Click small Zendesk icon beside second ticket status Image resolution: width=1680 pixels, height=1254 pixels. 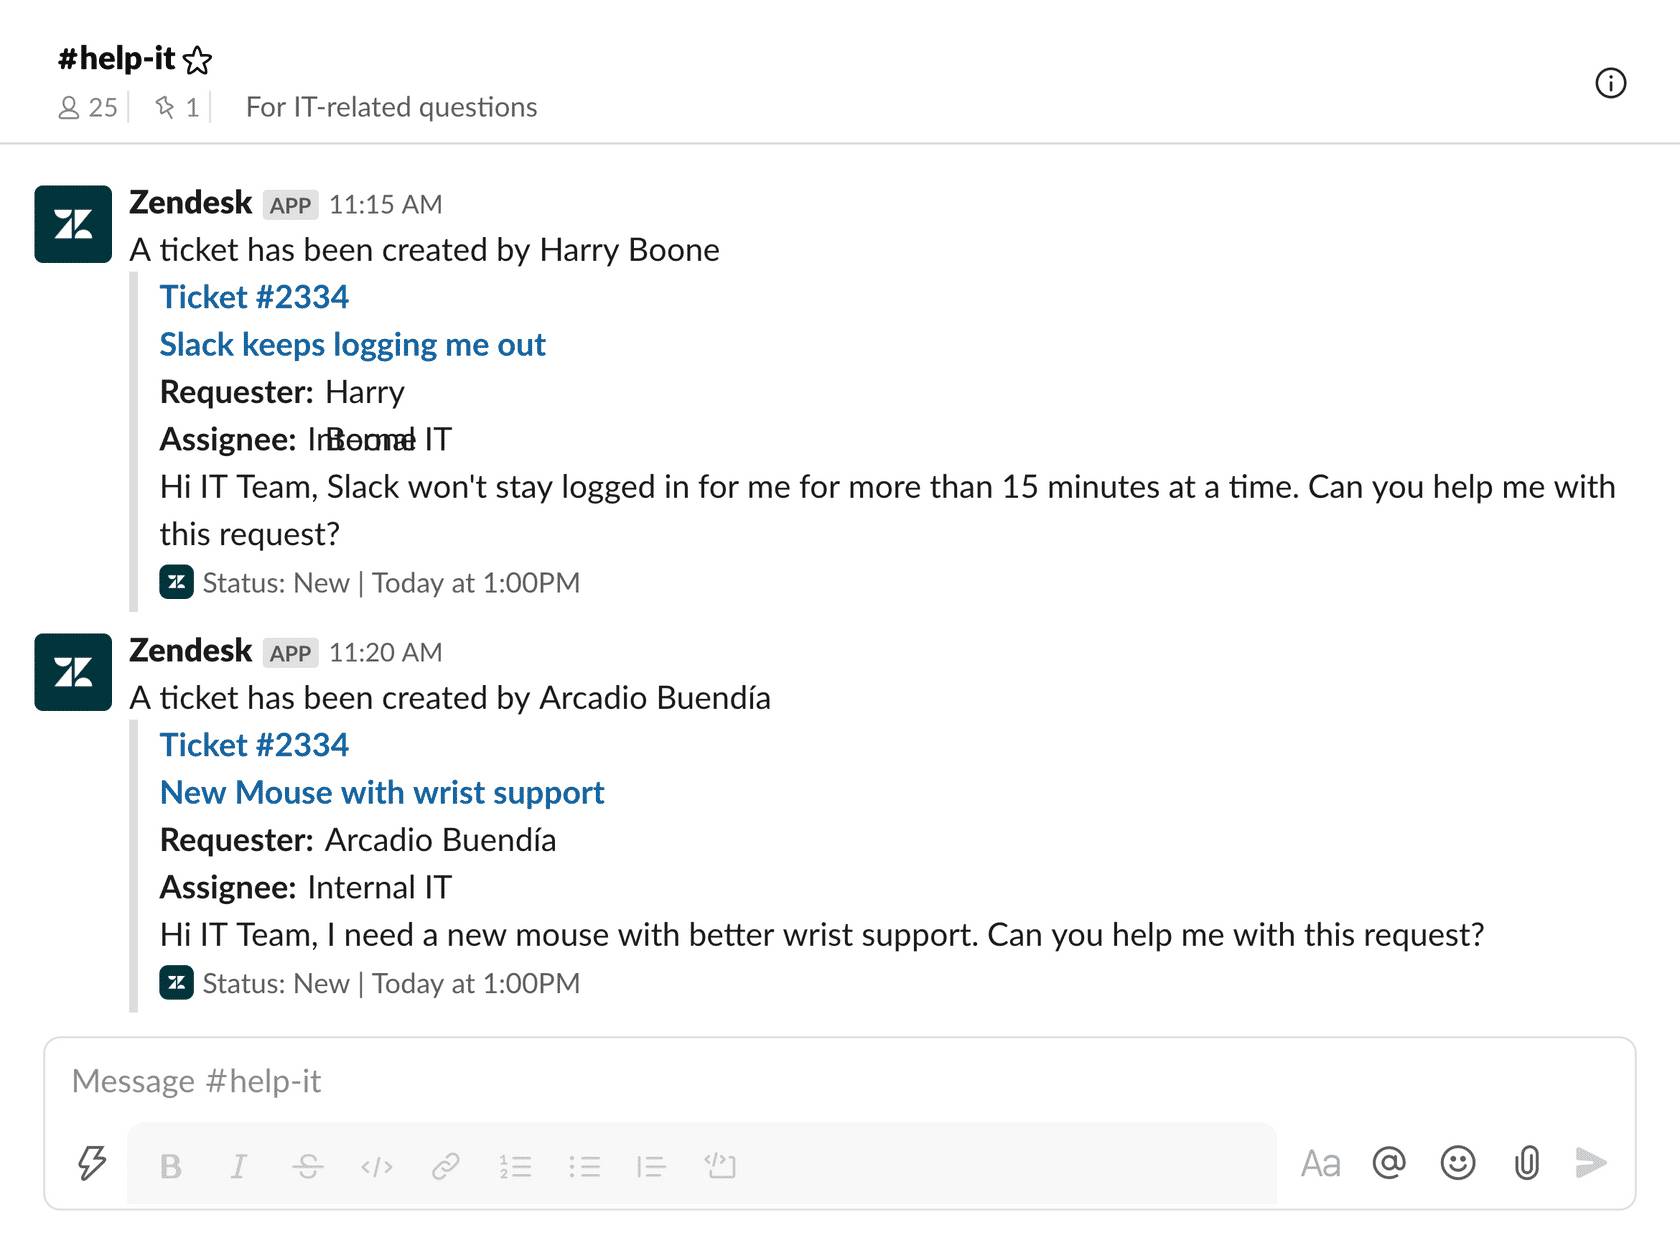tap(176, 983)
